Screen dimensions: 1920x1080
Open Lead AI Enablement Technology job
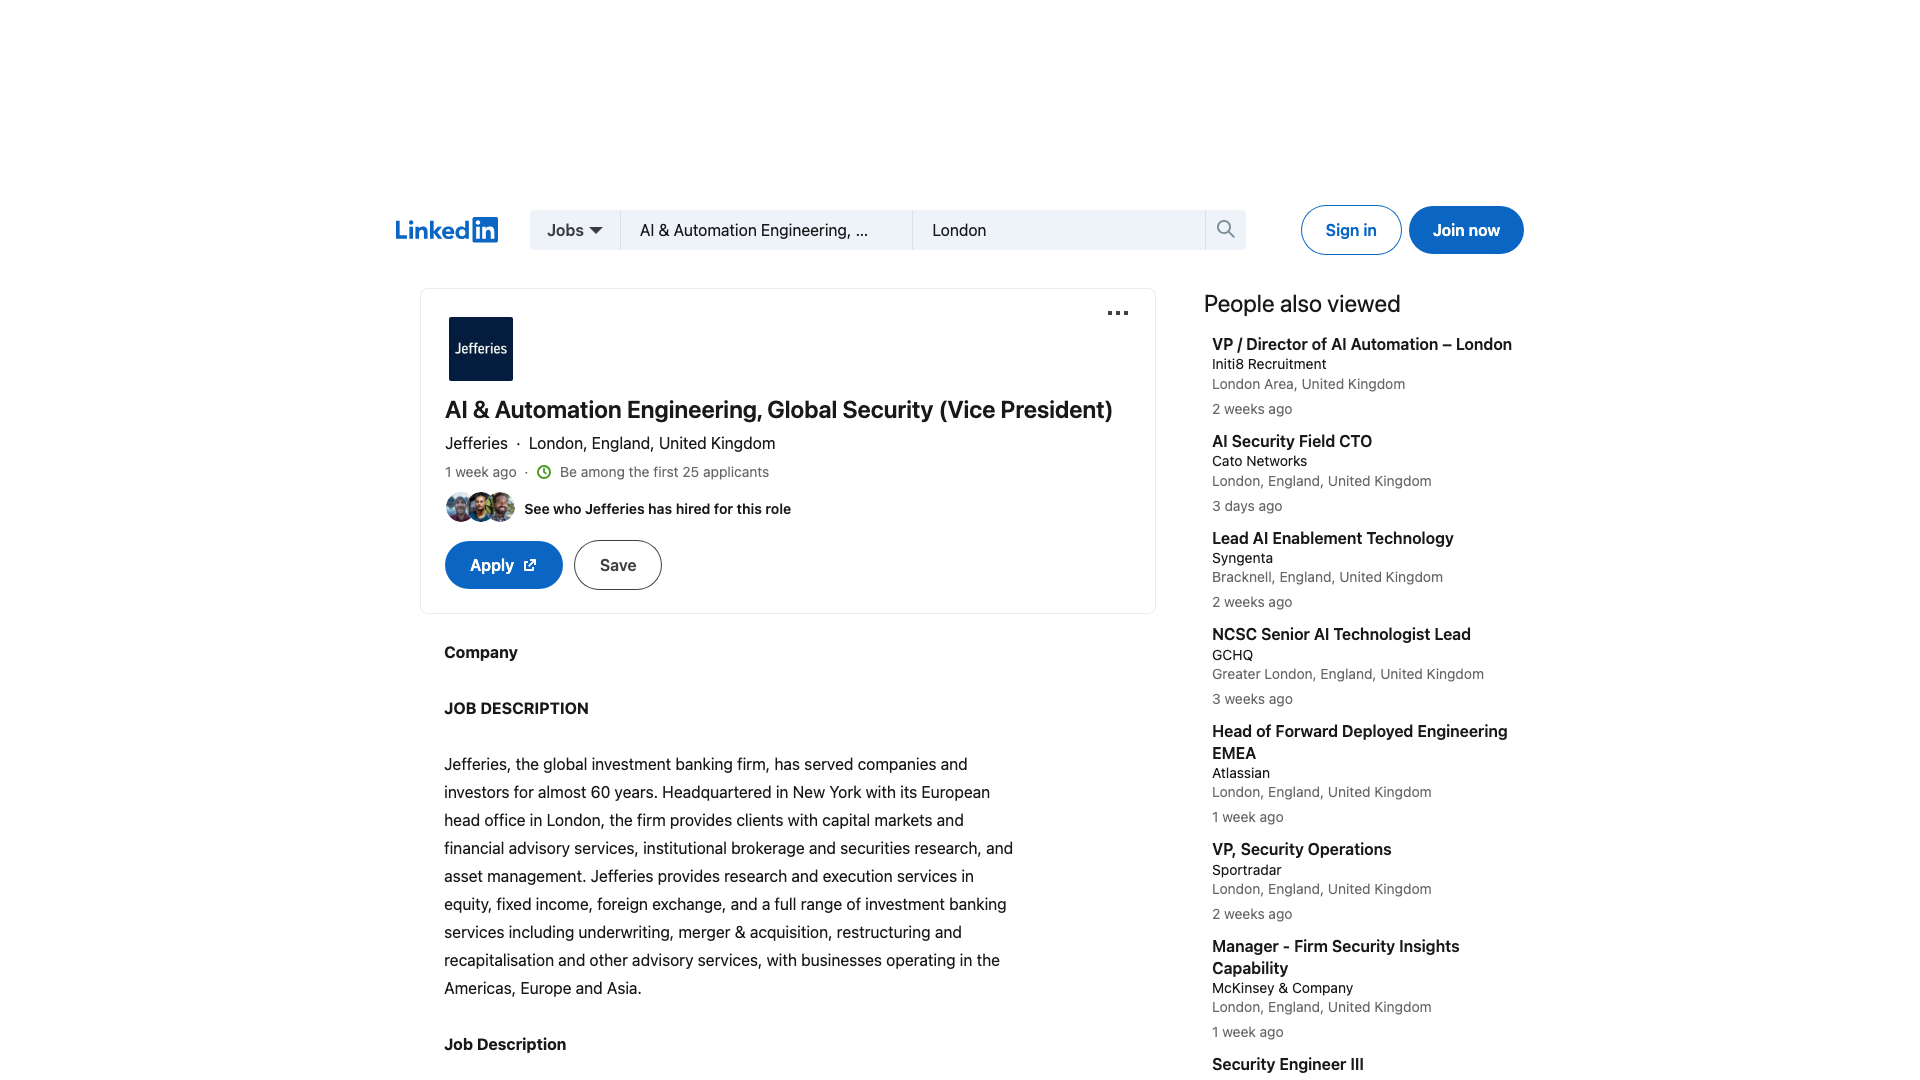click(x=1333, y=538)
